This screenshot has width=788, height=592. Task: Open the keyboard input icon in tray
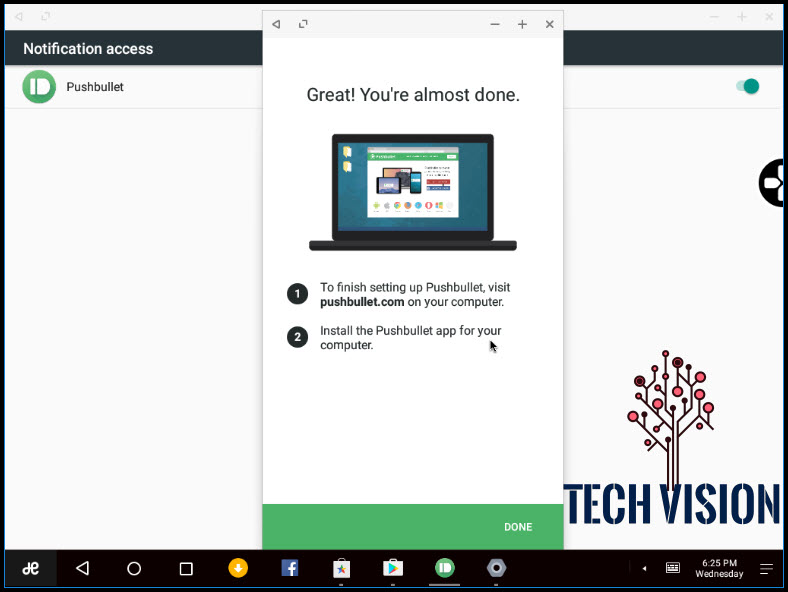(672, 568)
